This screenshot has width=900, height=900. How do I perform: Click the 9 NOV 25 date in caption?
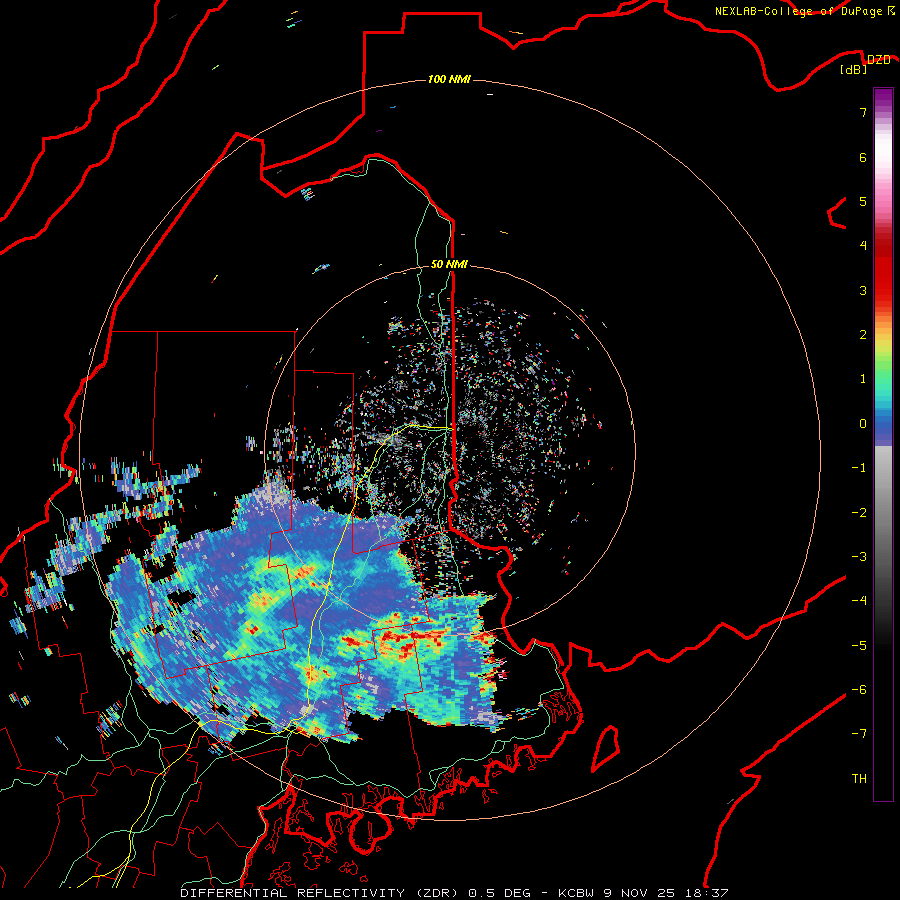coord(639,893)
